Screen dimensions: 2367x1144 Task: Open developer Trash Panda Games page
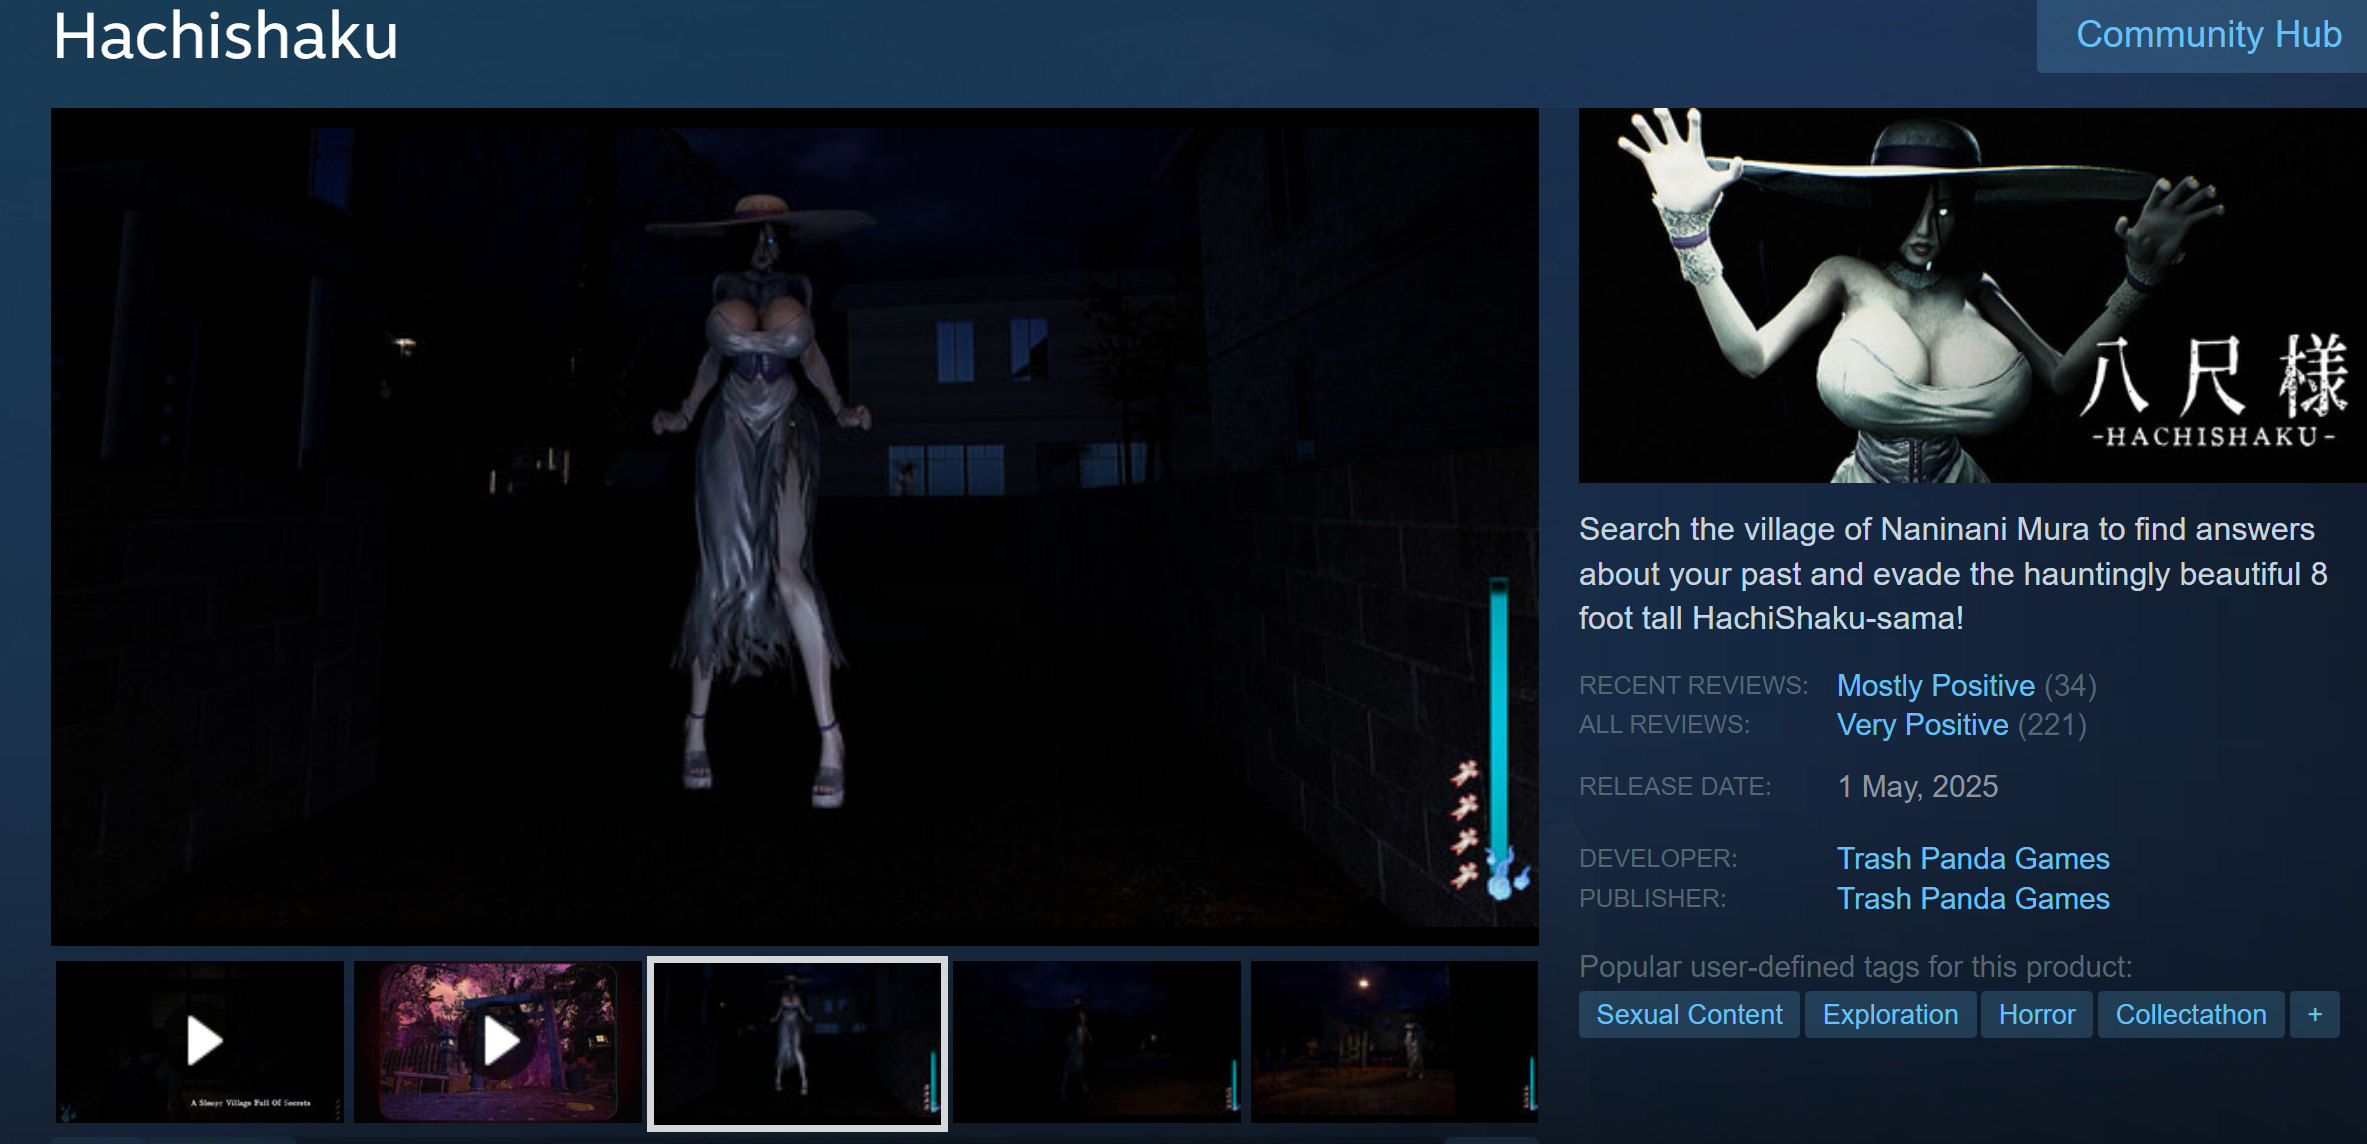[1972, 858]
